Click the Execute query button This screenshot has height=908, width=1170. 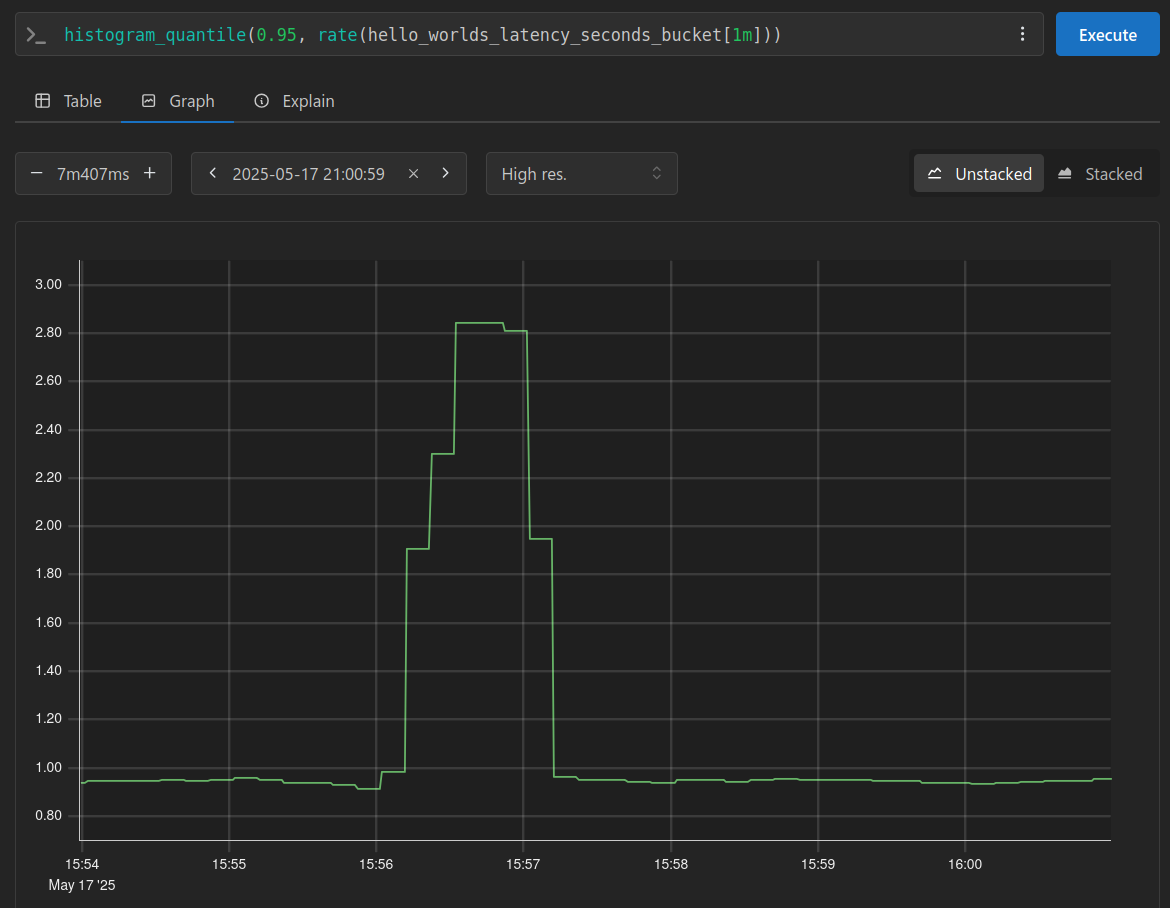point(1107,34)
